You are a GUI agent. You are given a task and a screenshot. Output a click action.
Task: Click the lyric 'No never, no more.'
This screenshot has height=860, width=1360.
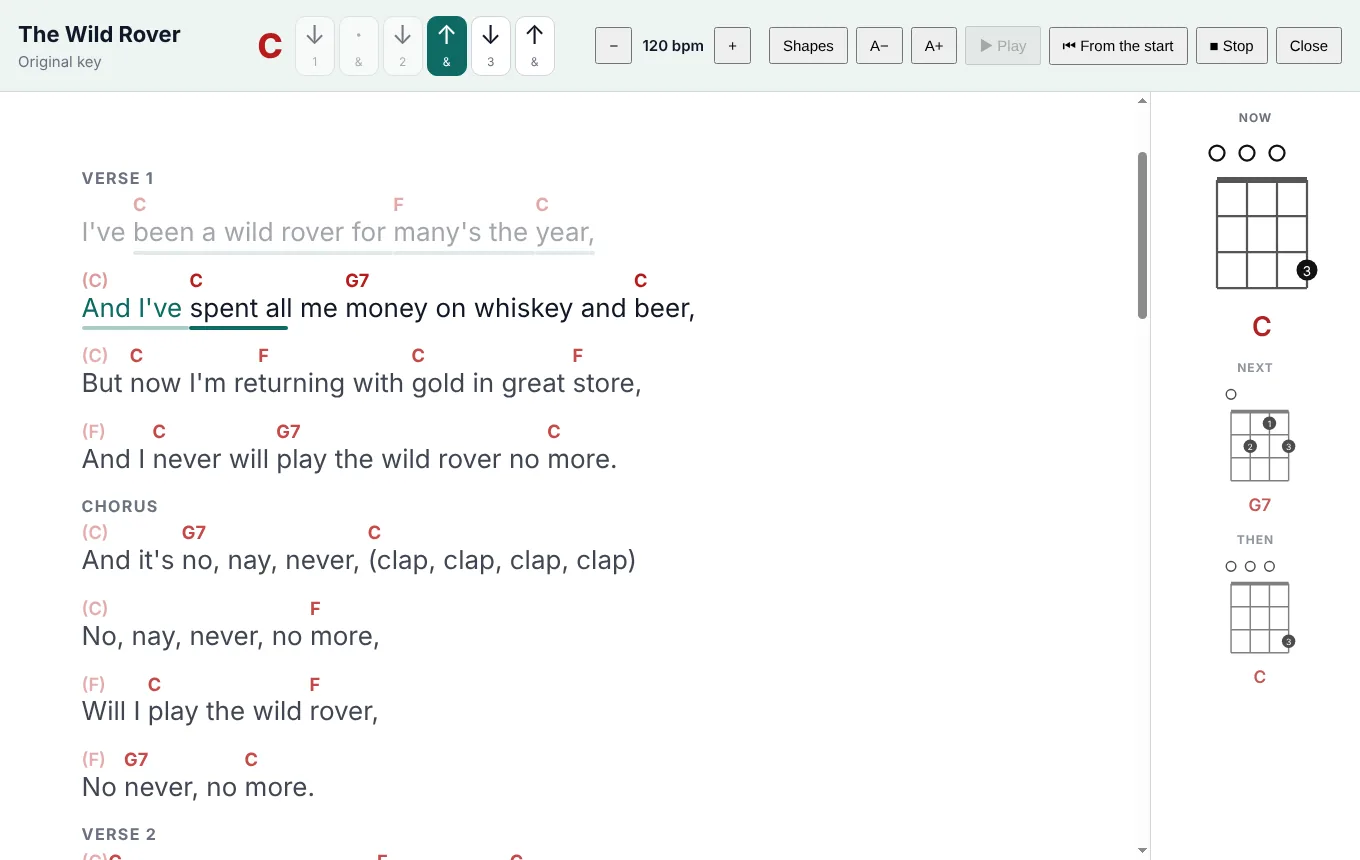coord(198,787)
